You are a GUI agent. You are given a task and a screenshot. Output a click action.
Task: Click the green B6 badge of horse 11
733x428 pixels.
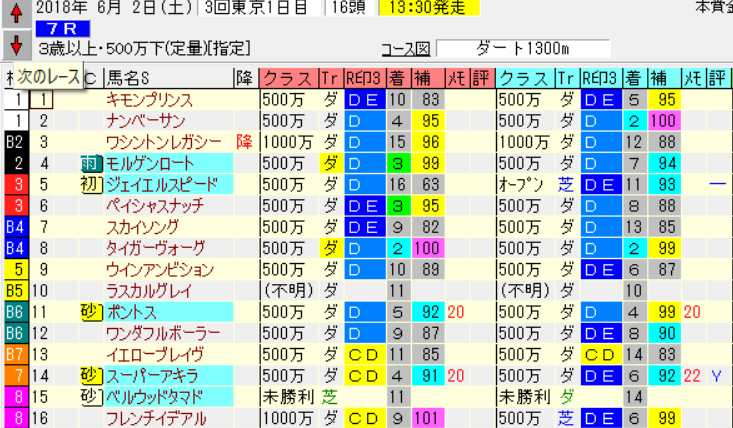tap(14, 312)
